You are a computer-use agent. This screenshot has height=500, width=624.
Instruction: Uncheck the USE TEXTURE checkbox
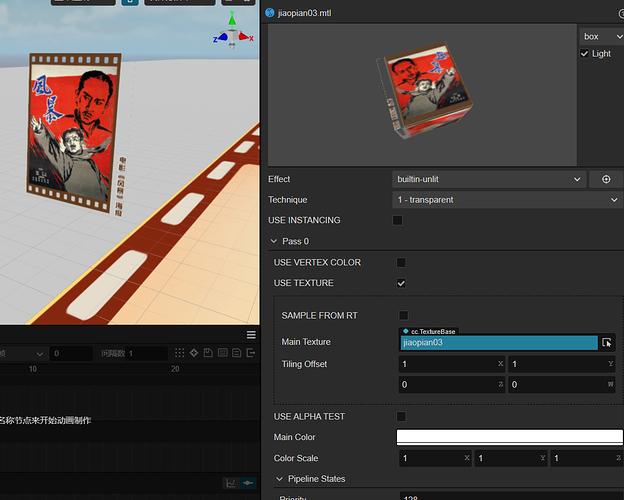(401, 283)
